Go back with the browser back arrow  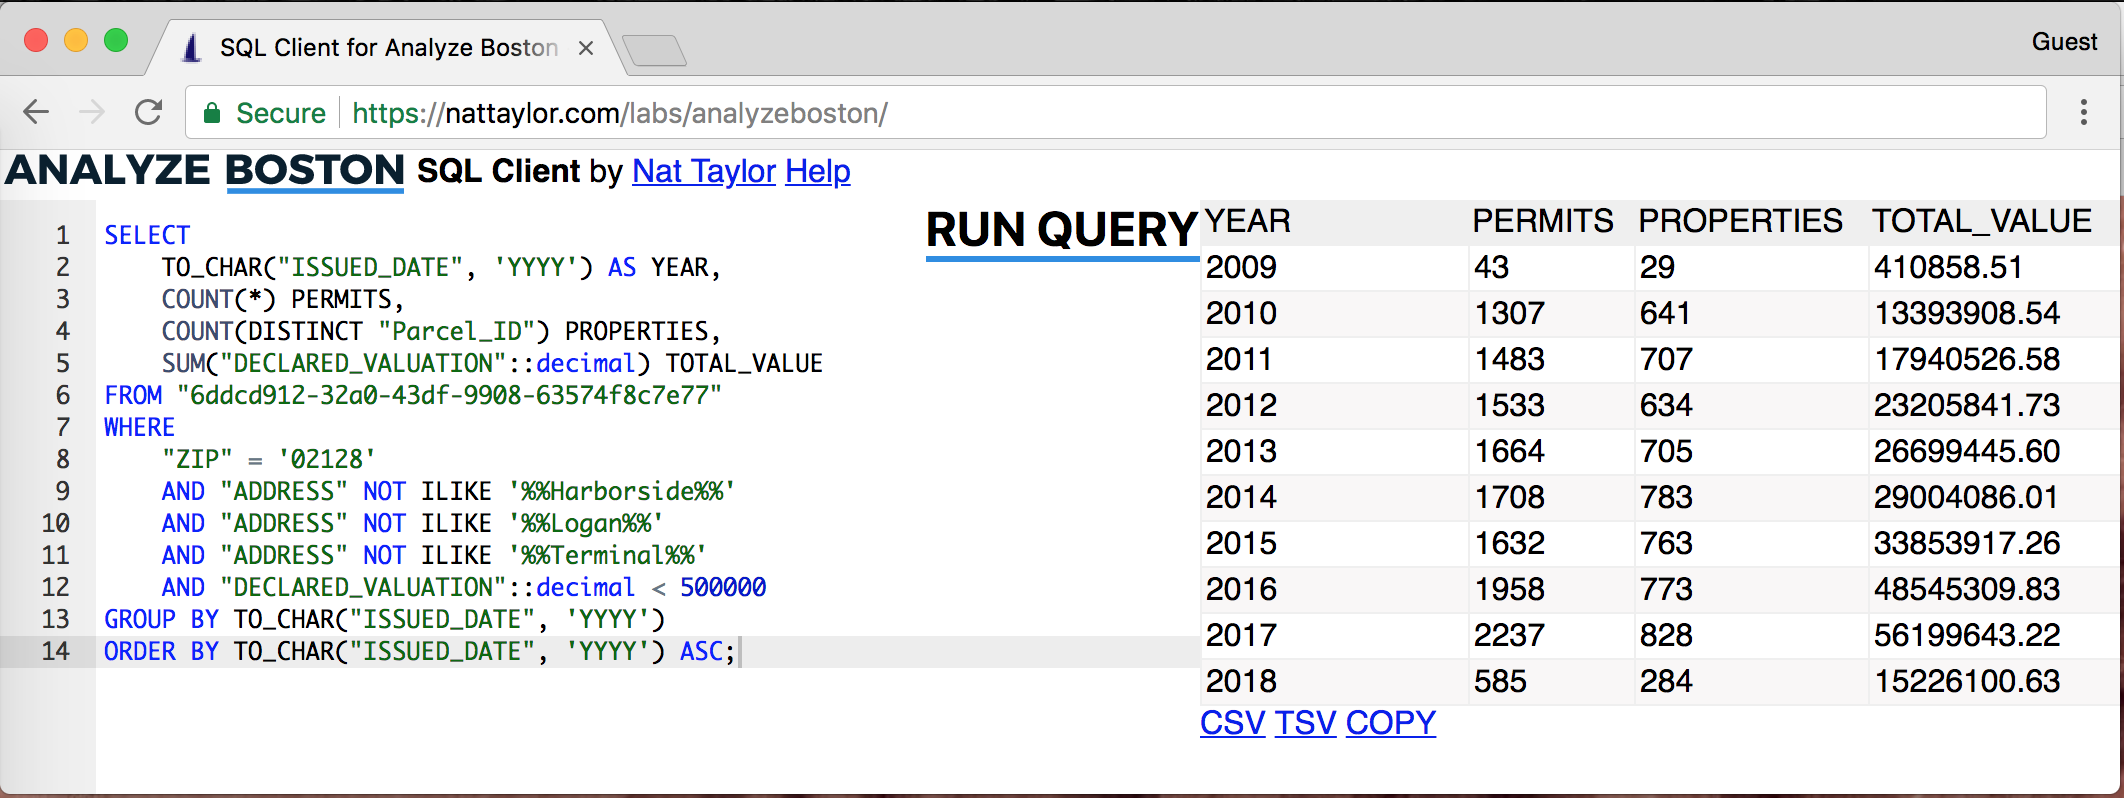pos(36,112)
